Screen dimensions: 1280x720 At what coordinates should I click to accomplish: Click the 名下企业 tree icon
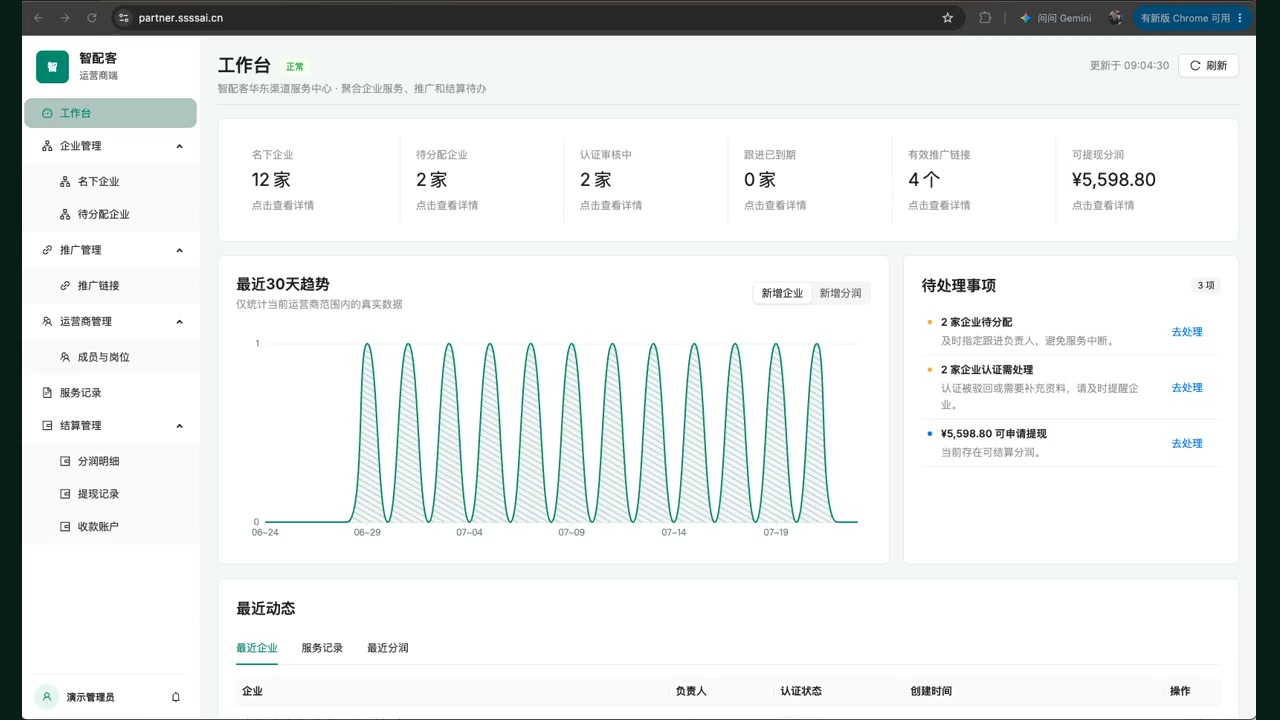65,181
